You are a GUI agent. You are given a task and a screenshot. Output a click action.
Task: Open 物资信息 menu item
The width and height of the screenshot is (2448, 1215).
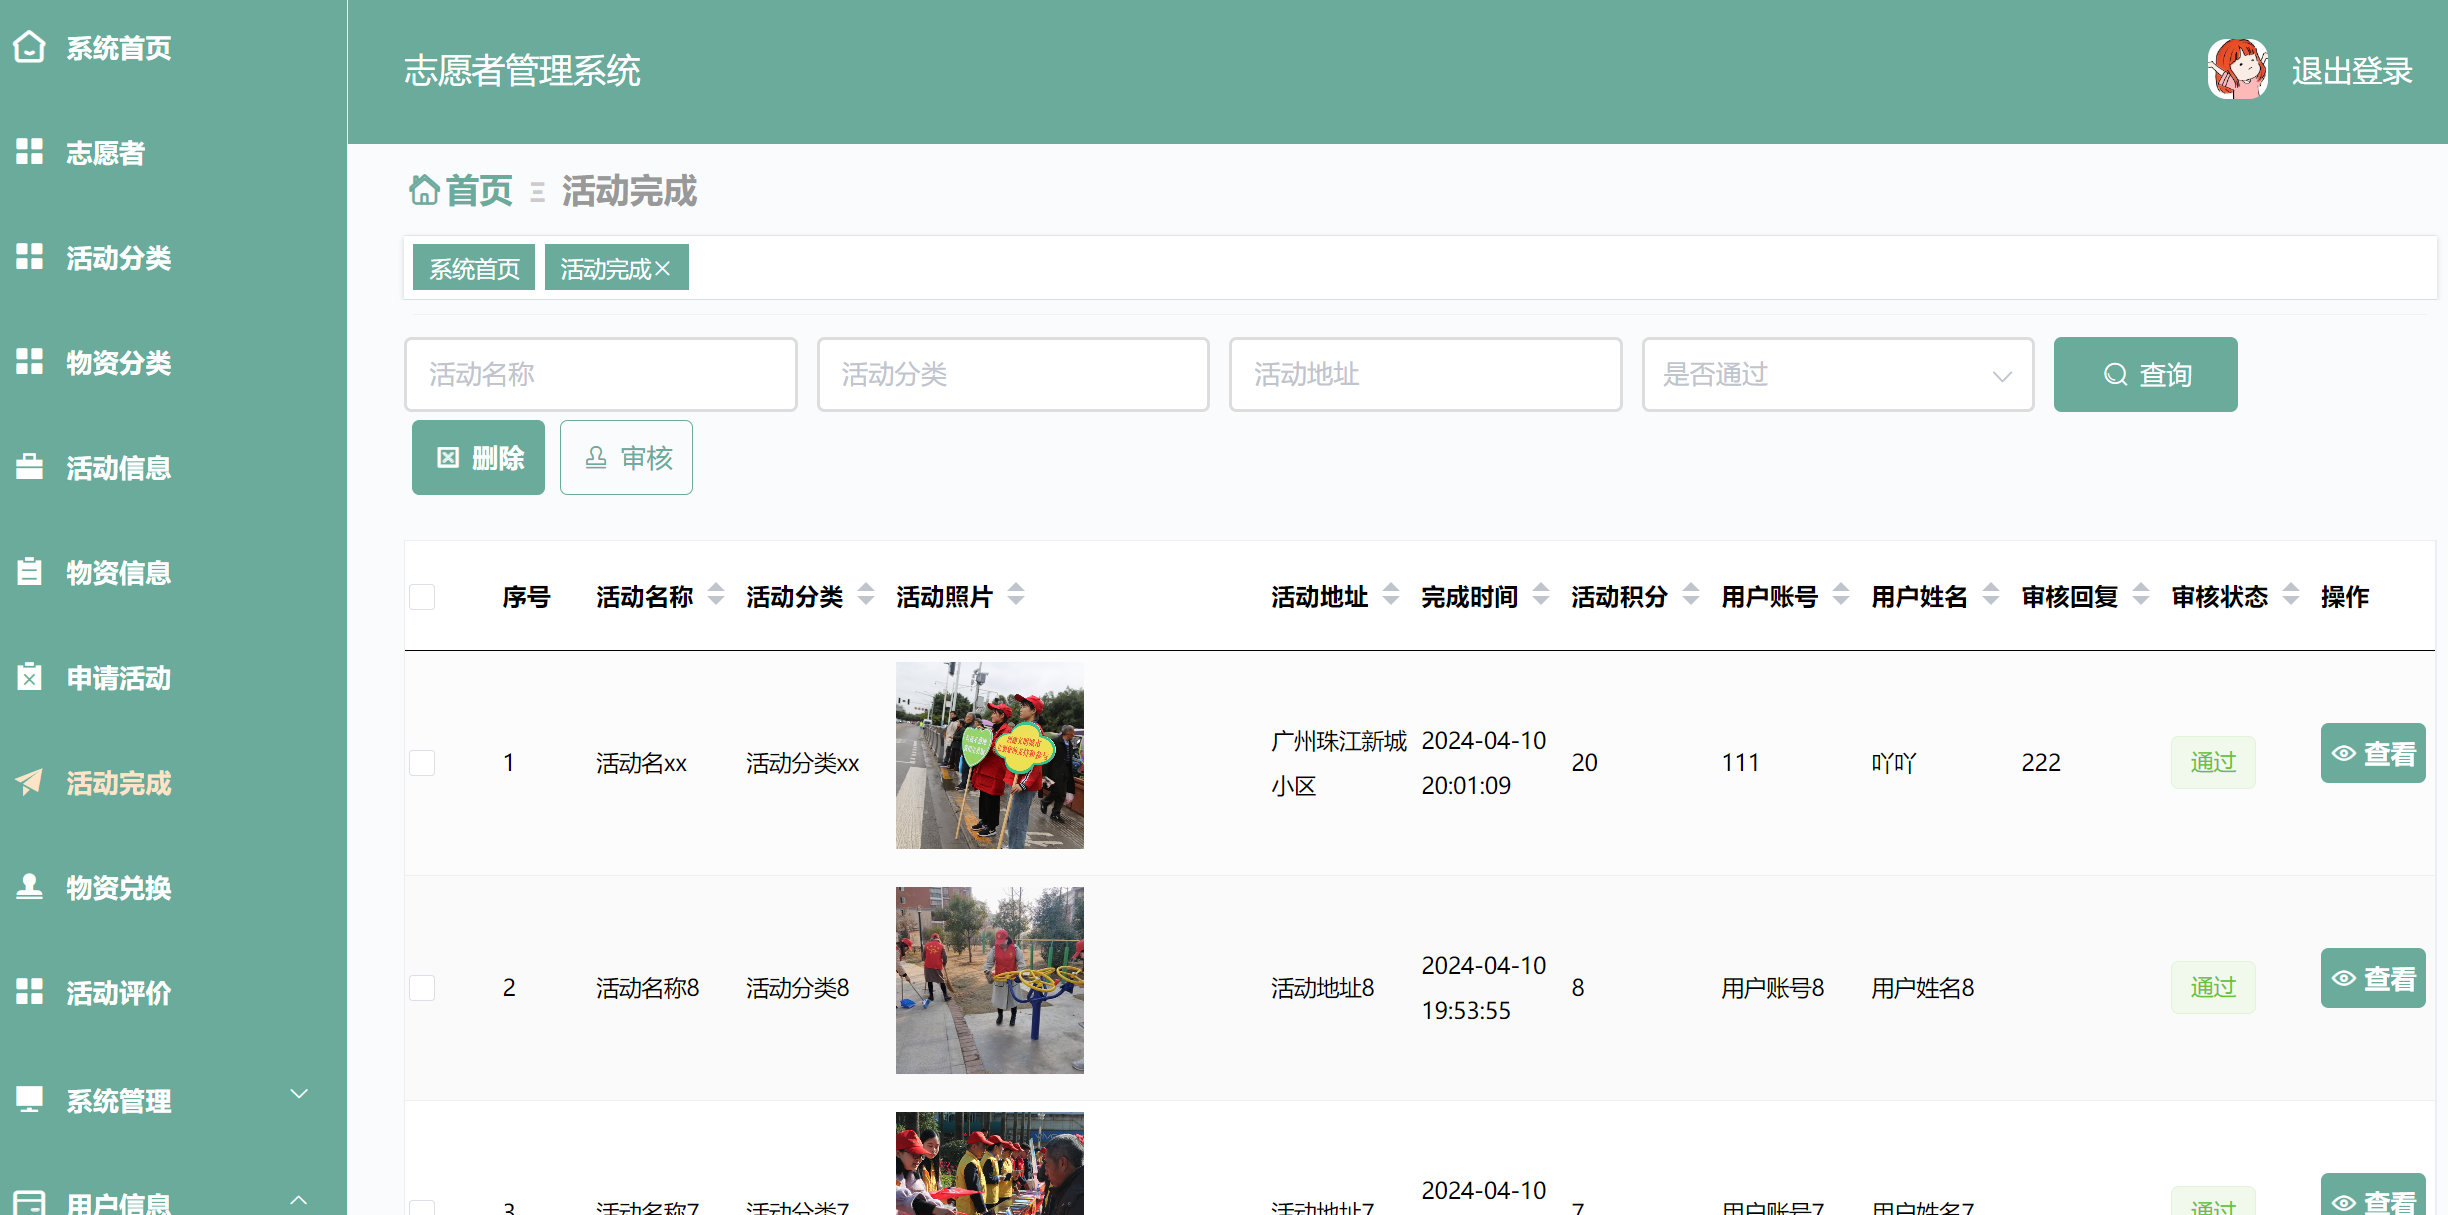[x=119, y=573]
